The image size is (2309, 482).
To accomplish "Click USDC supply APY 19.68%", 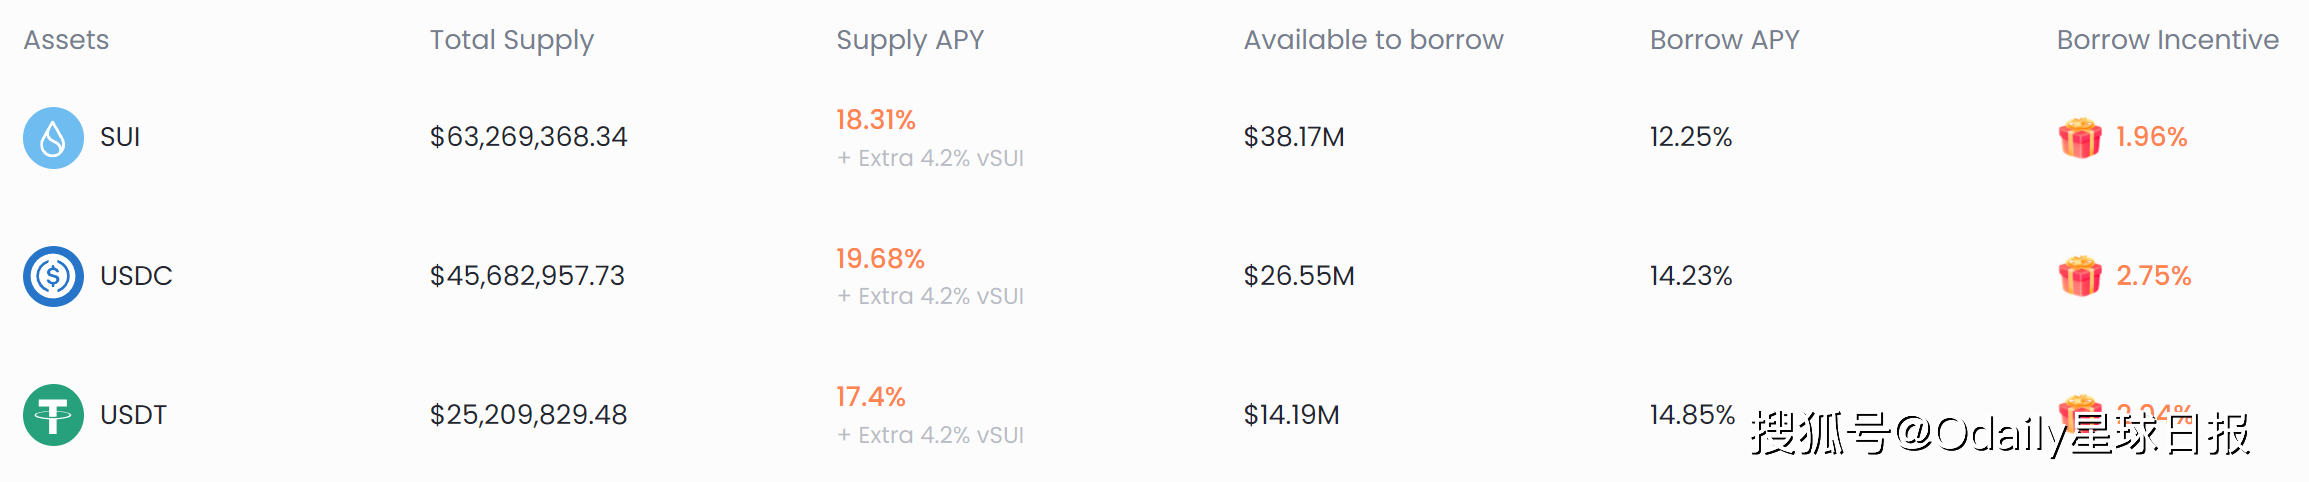I will pos(880,259).
